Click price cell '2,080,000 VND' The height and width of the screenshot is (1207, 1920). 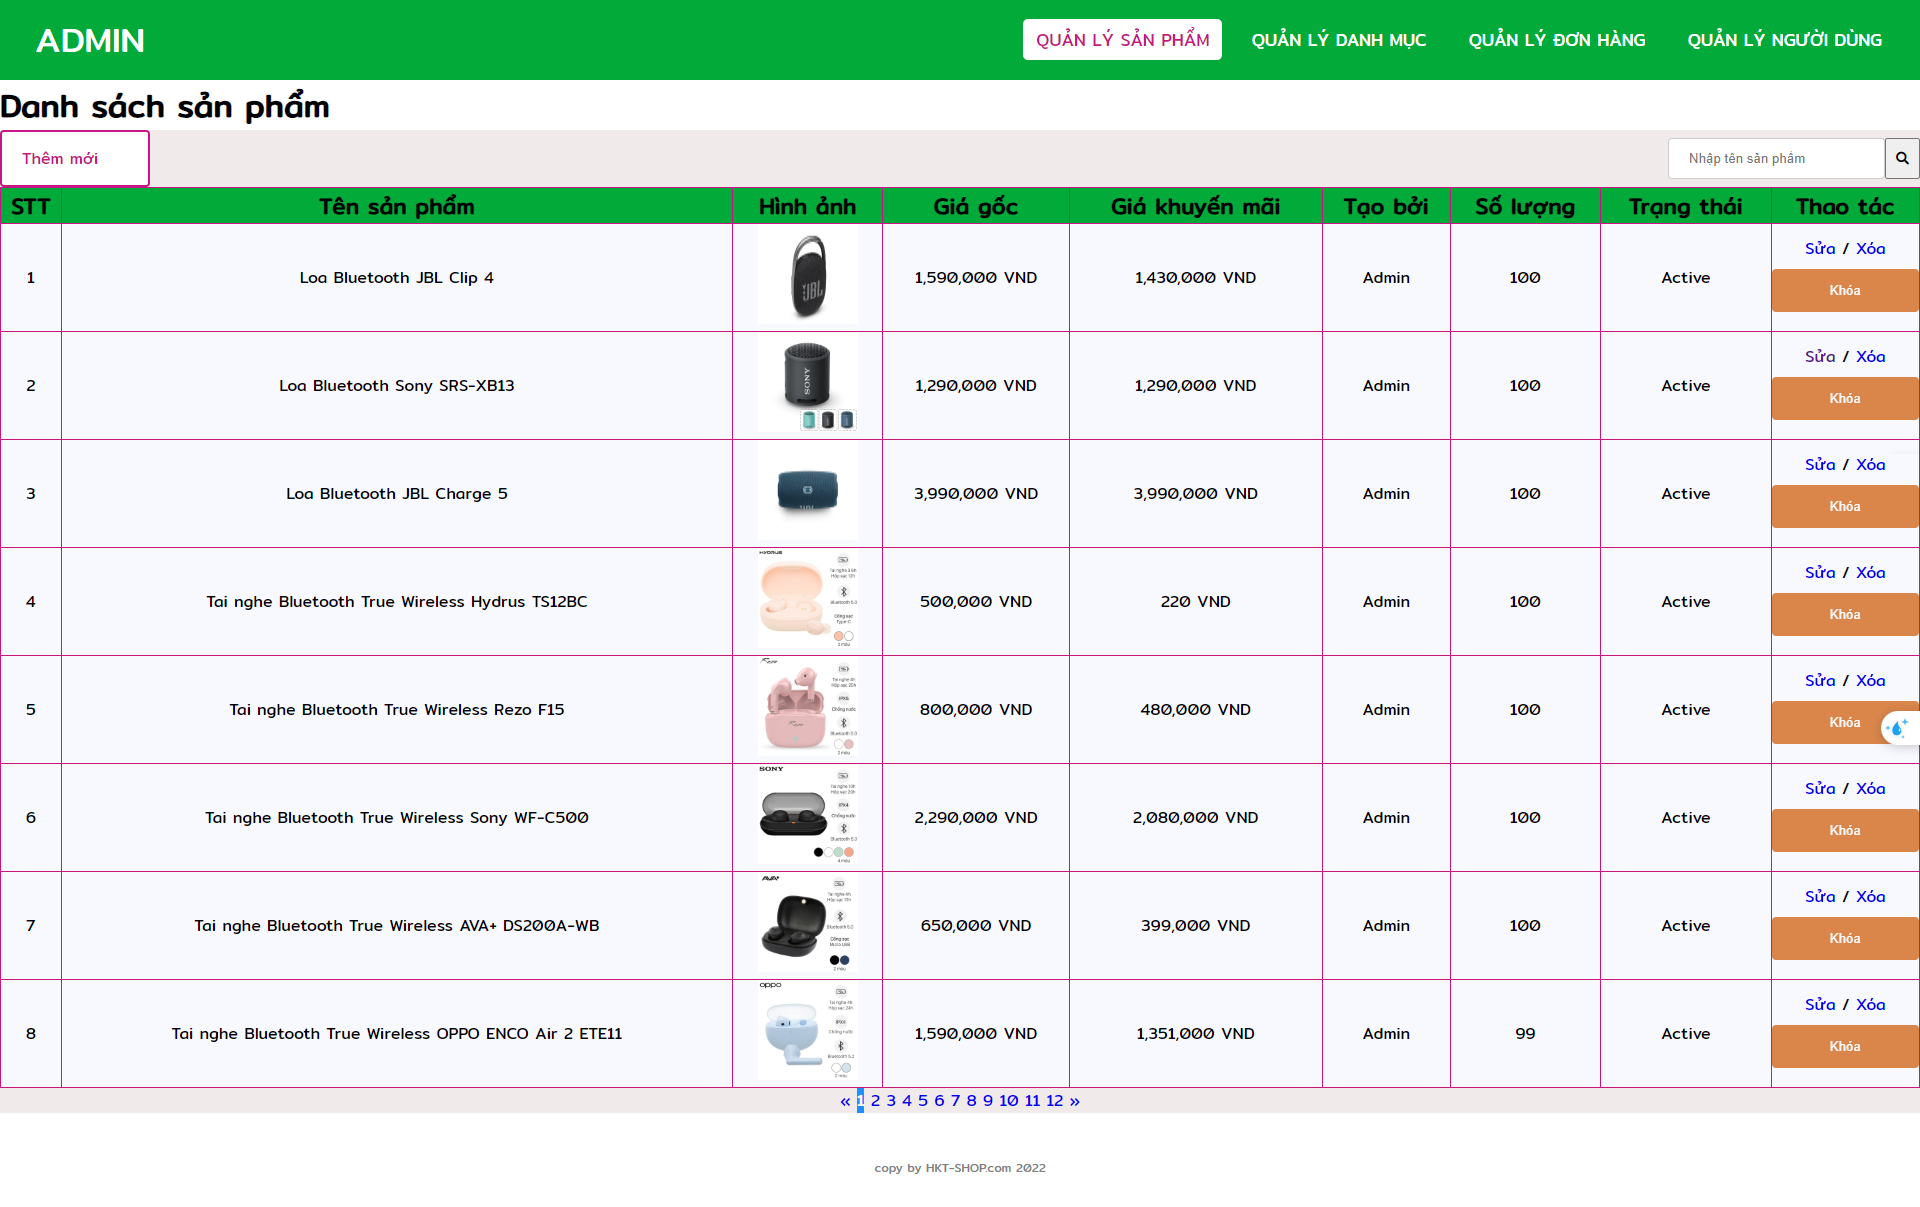point(1195,817)
